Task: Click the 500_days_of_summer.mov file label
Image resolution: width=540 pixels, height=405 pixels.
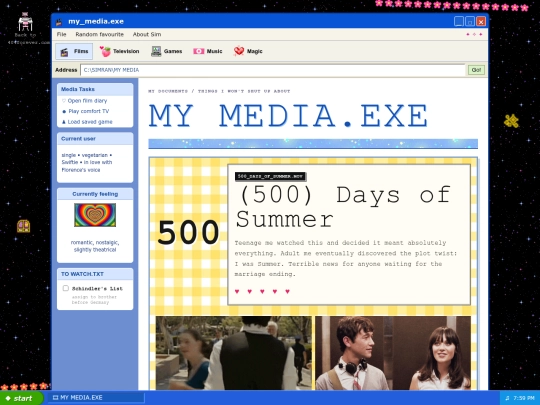Action: [x=270, y=177]
